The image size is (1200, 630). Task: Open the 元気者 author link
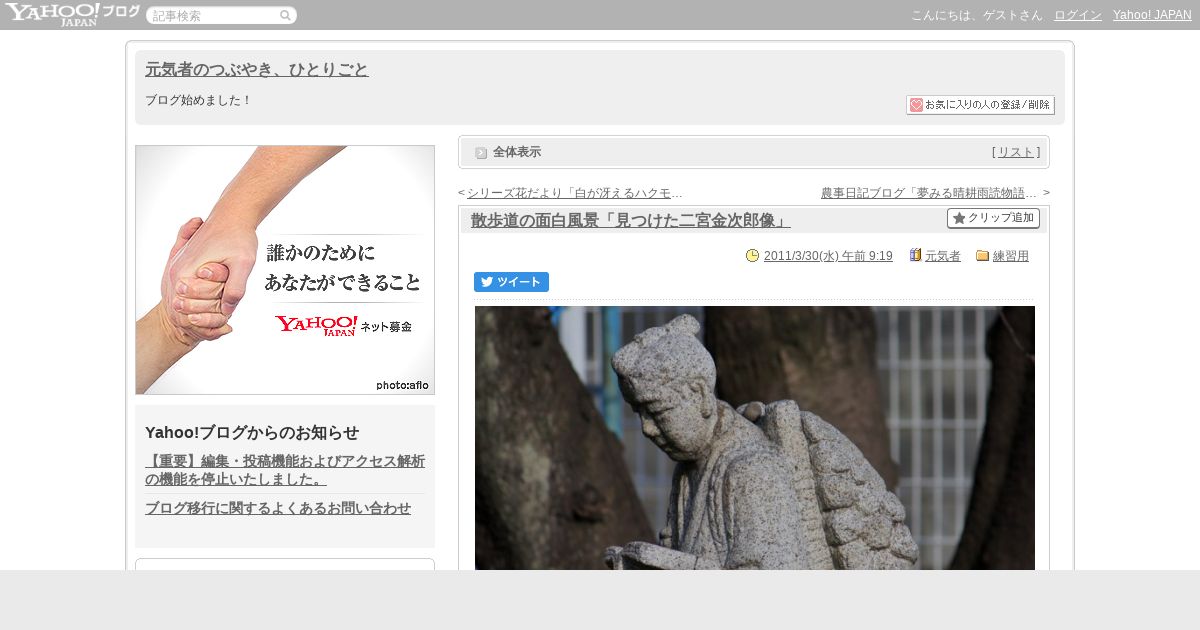[943, 256]
